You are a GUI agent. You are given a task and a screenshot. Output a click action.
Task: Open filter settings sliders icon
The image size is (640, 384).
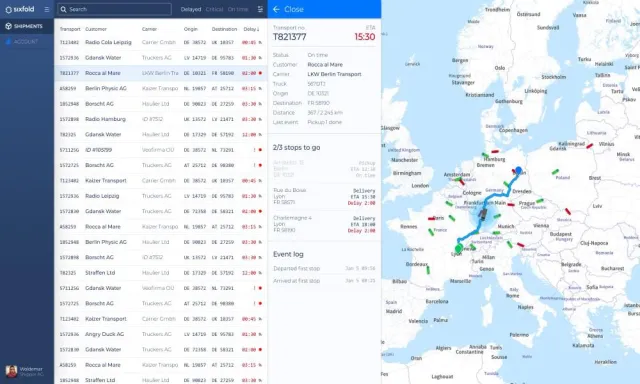(x=260, y=9)
